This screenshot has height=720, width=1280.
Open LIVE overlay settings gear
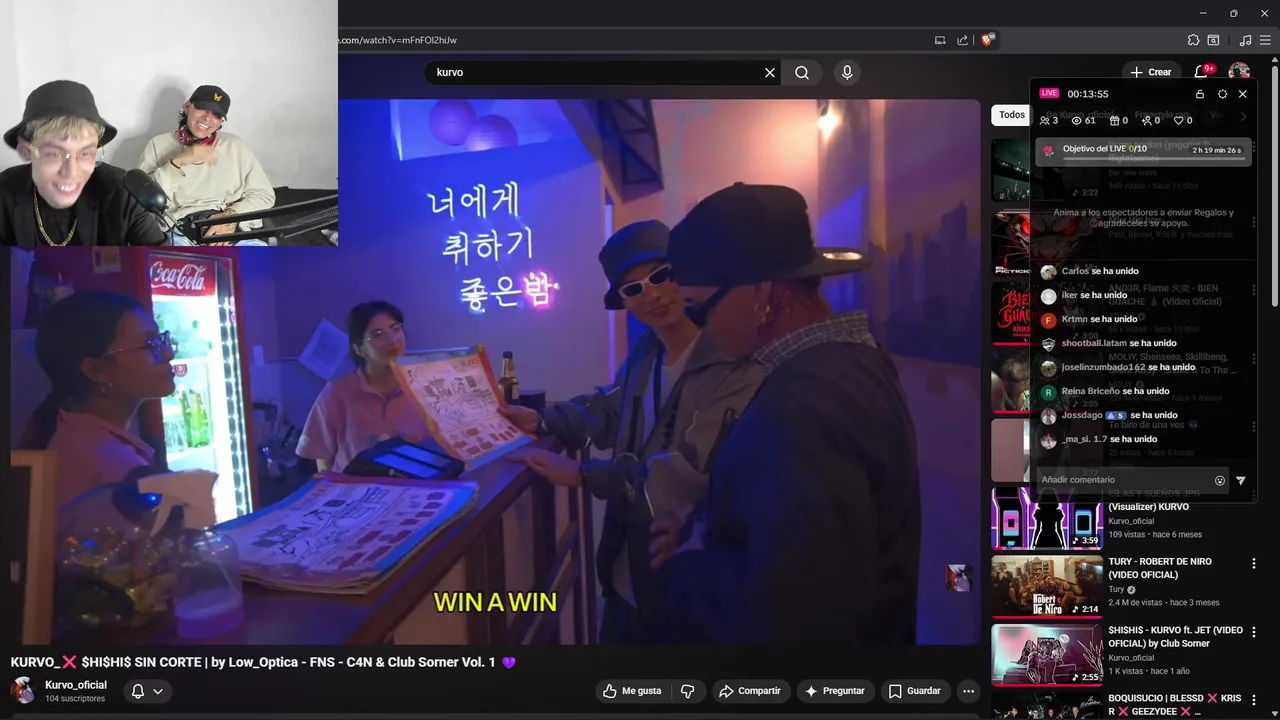(1222, 94)
